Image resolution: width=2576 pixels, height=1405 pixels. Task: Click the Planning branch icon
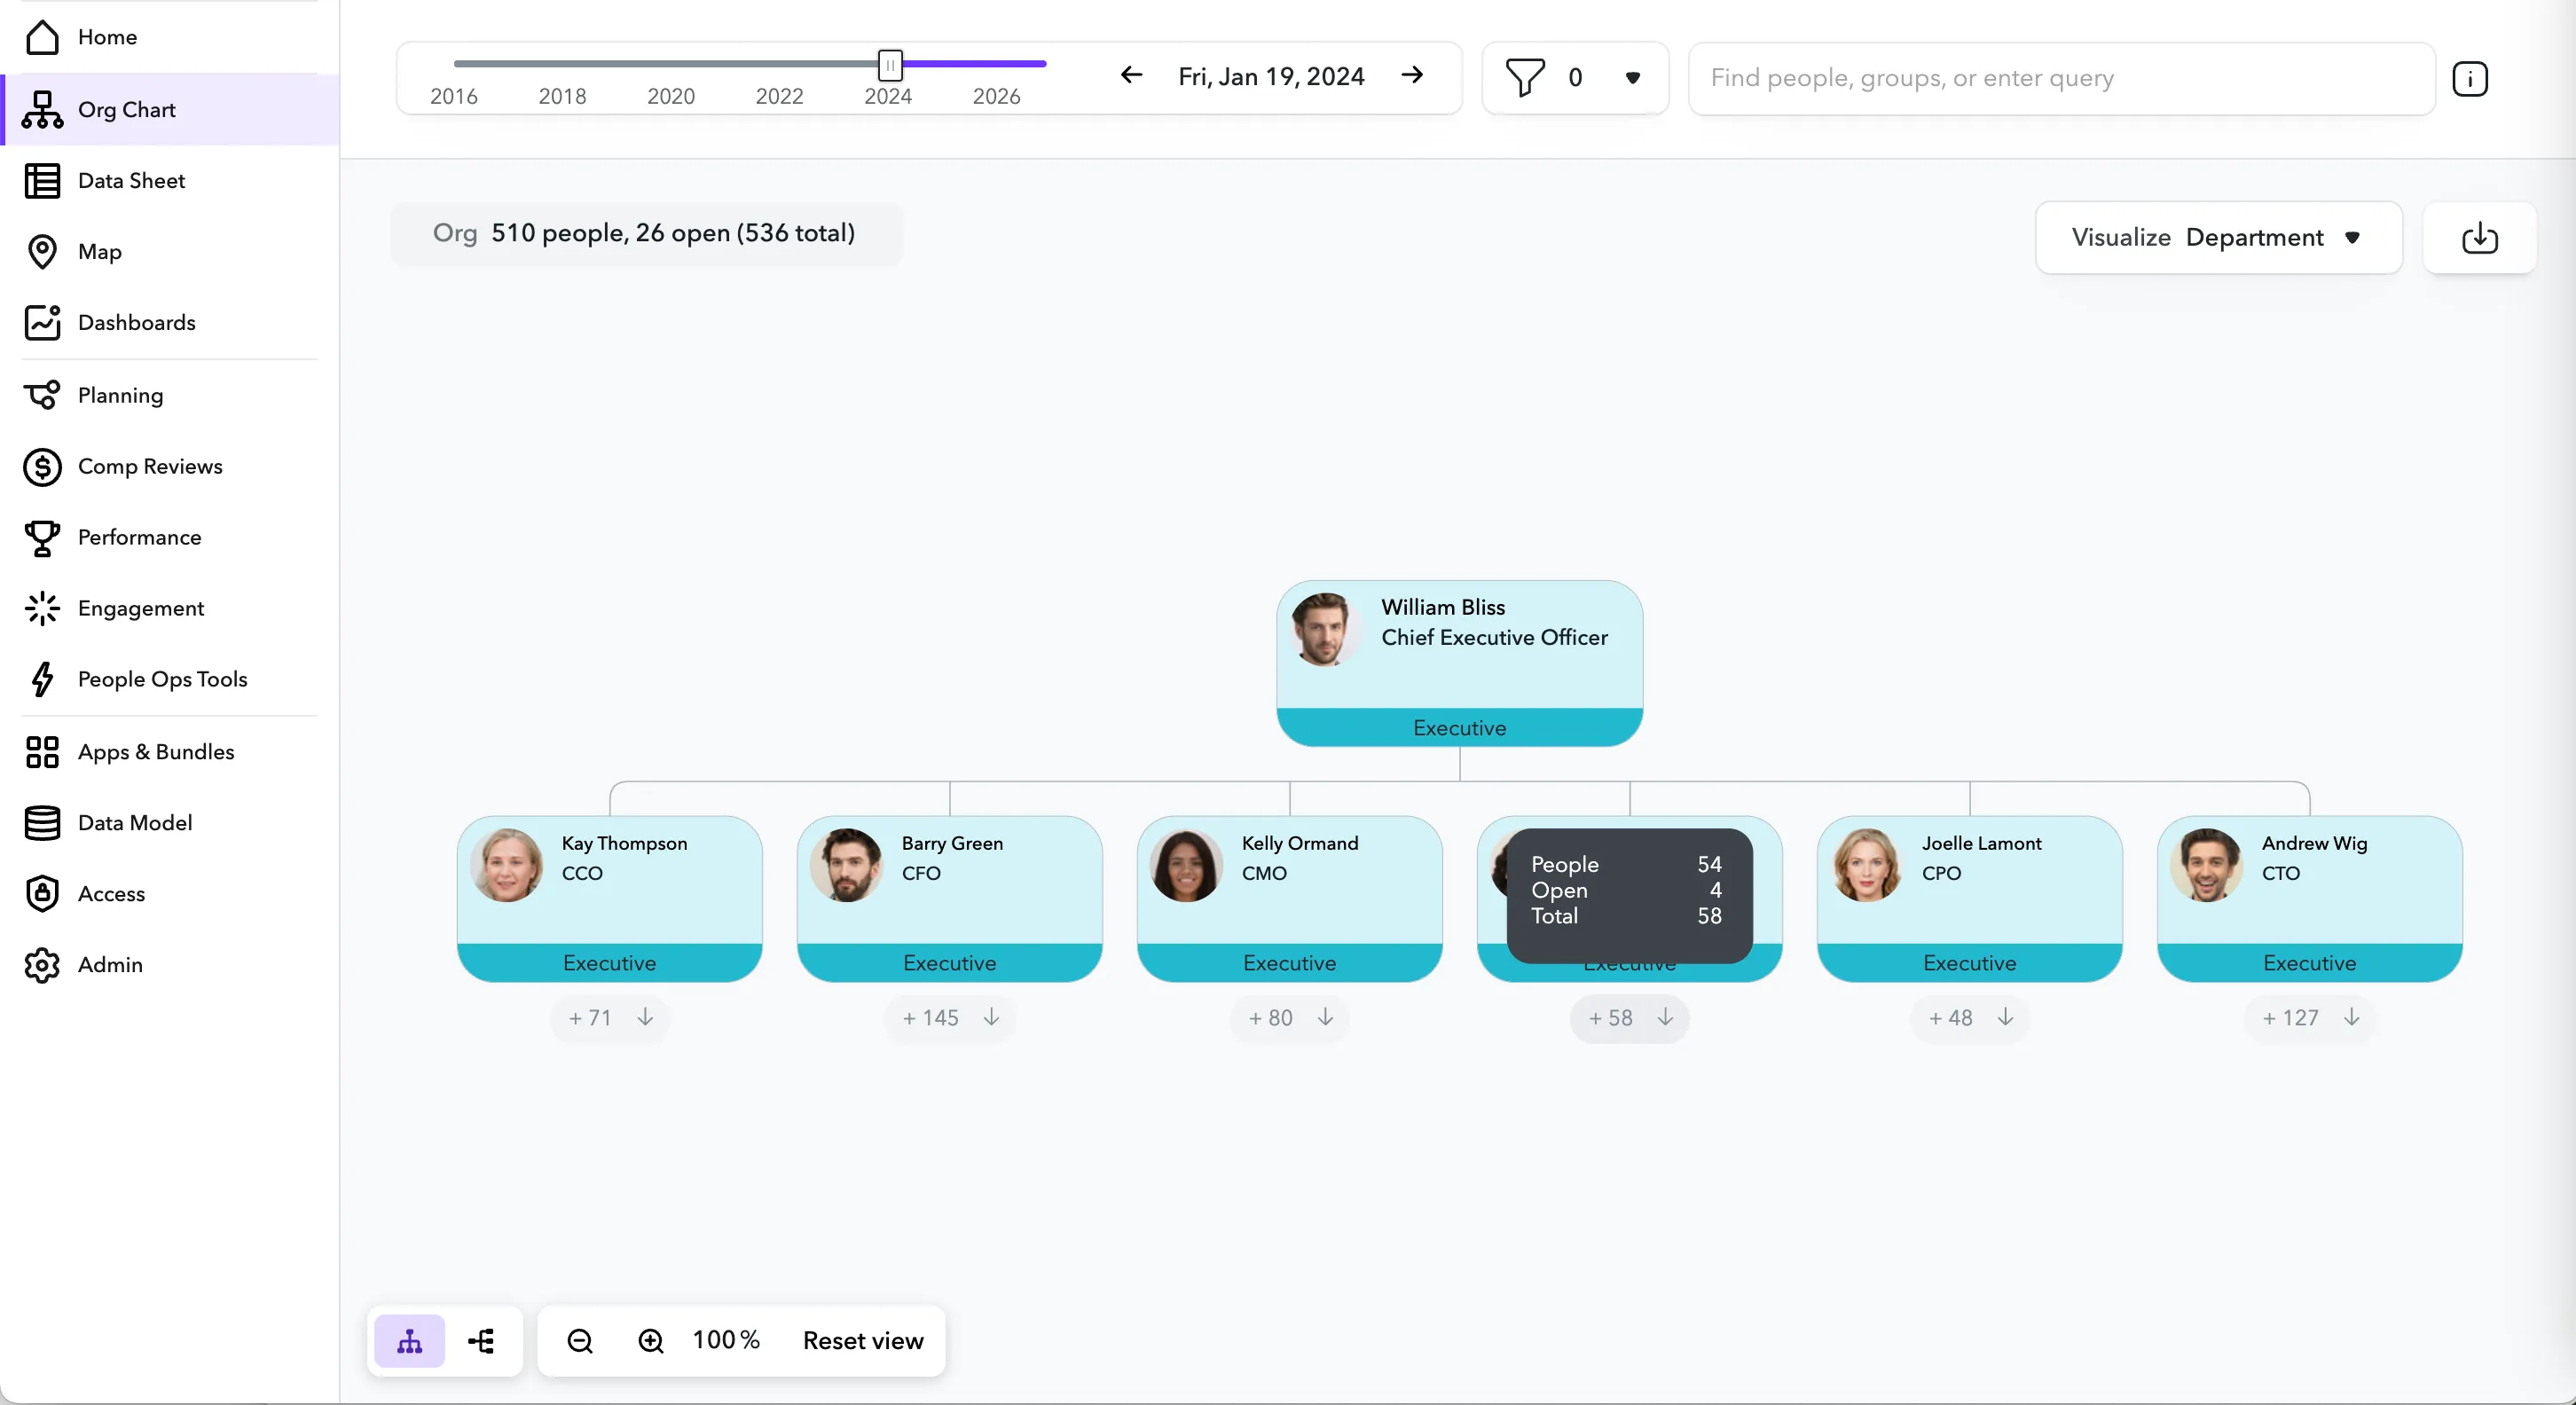pos(42,396)
